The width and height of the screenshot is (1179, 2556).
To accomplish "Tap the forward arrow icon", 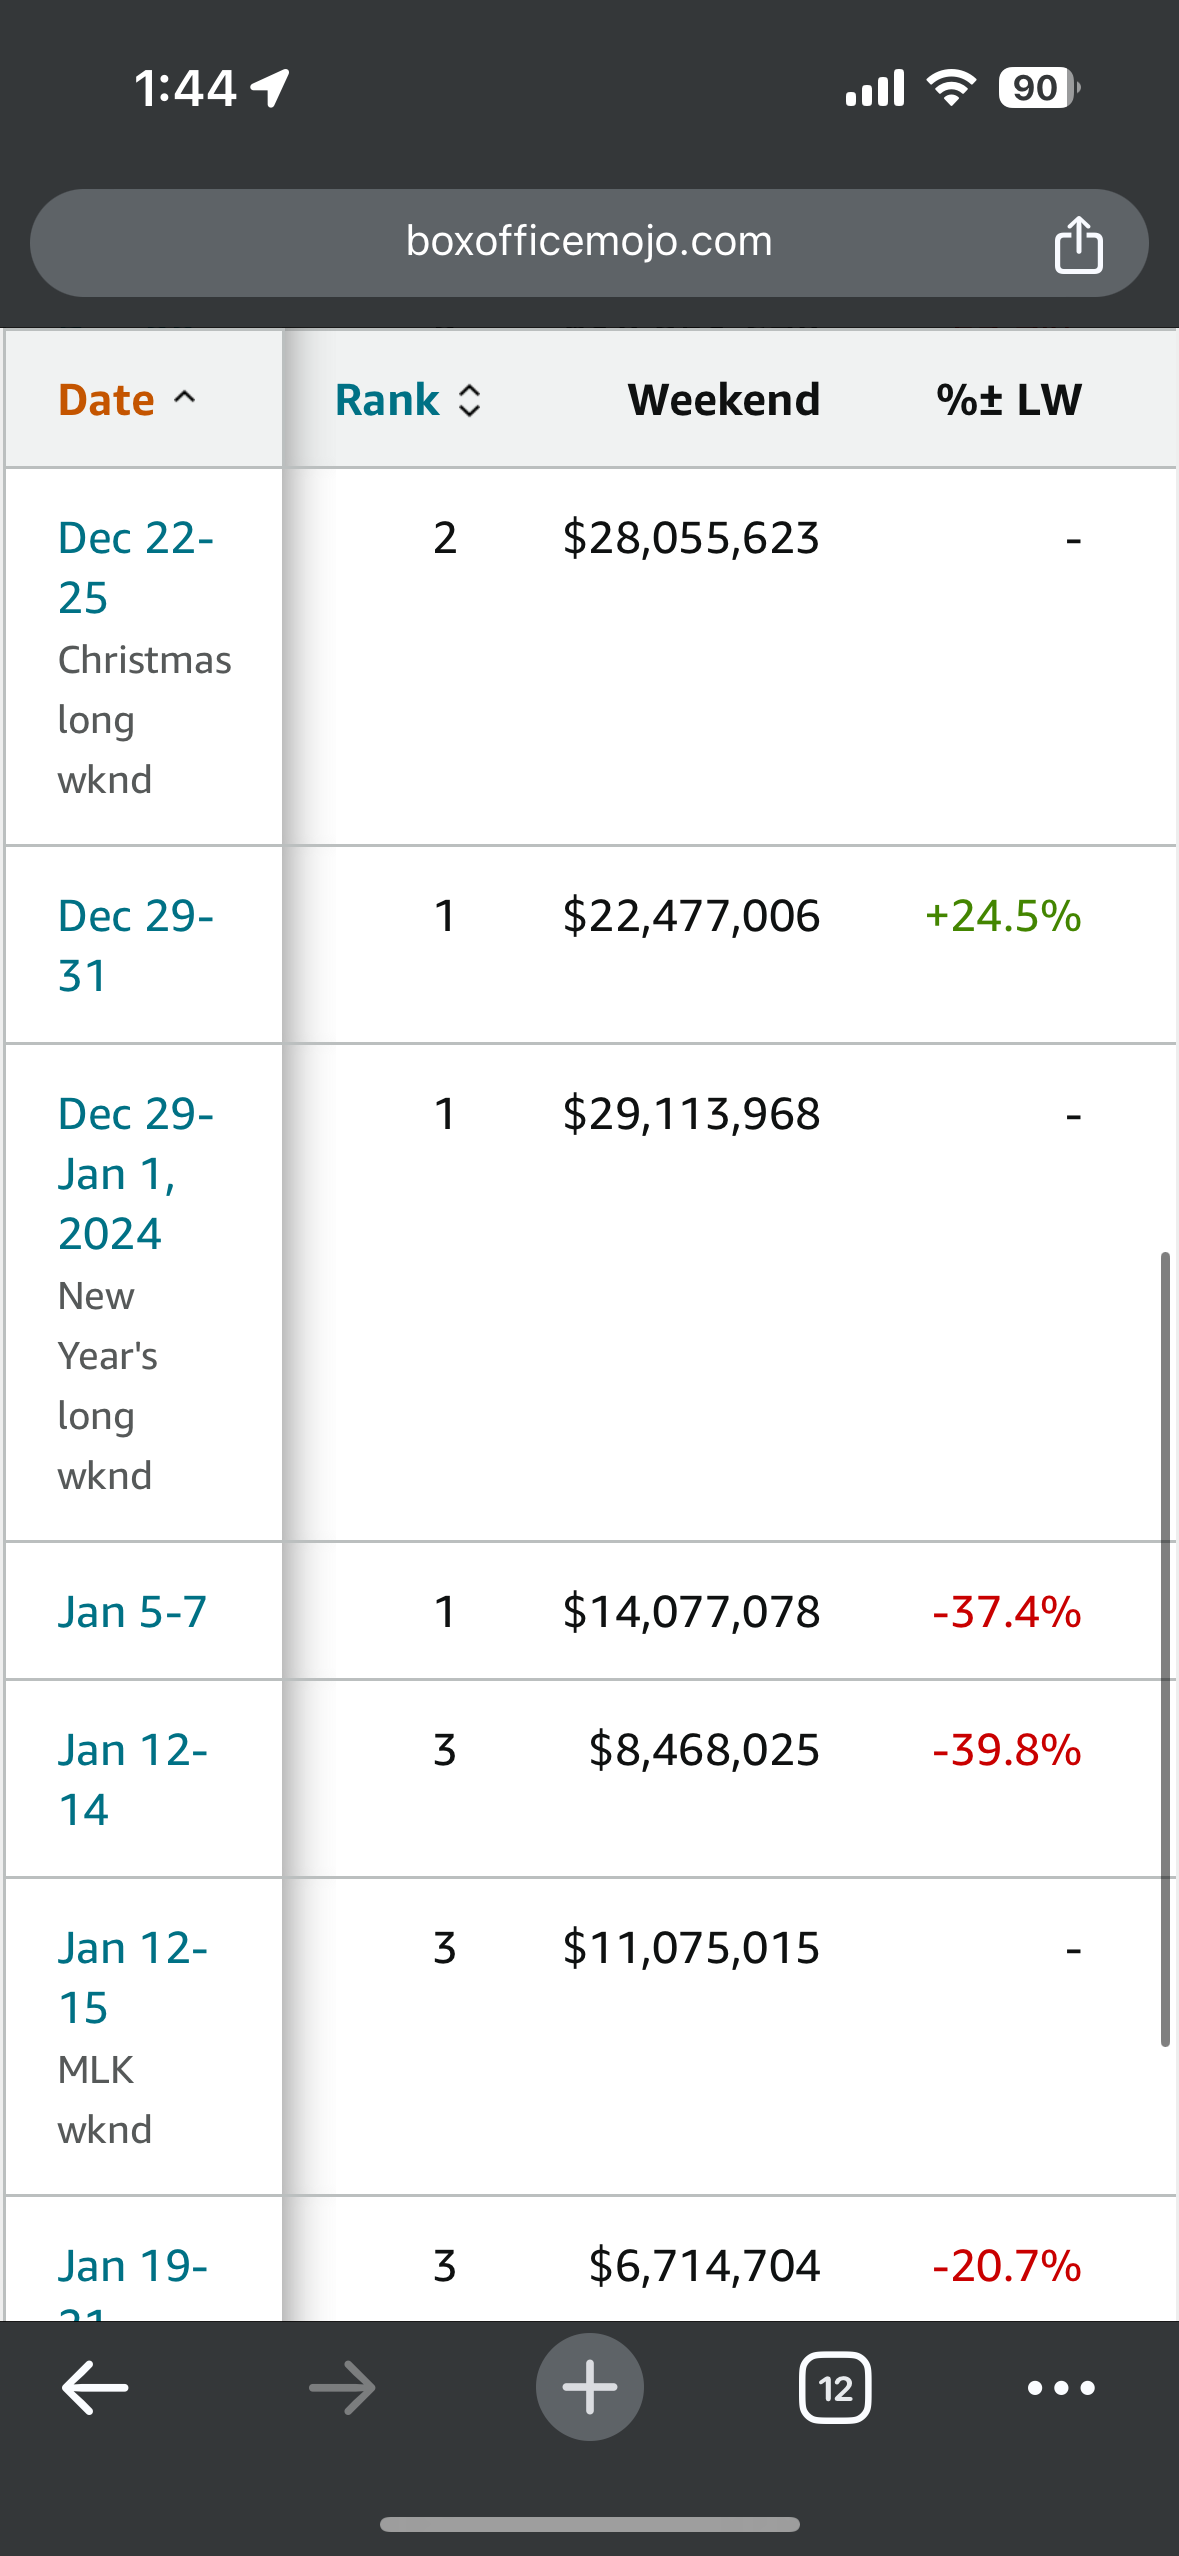I will coord(342,2388).
